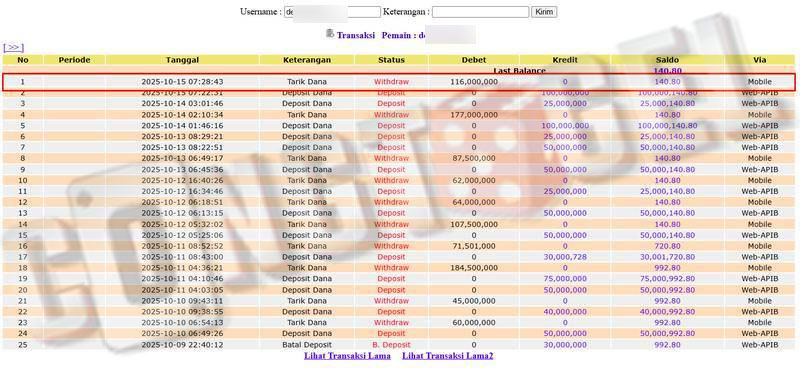Click the Transaksi heading link

pos(356,35)
